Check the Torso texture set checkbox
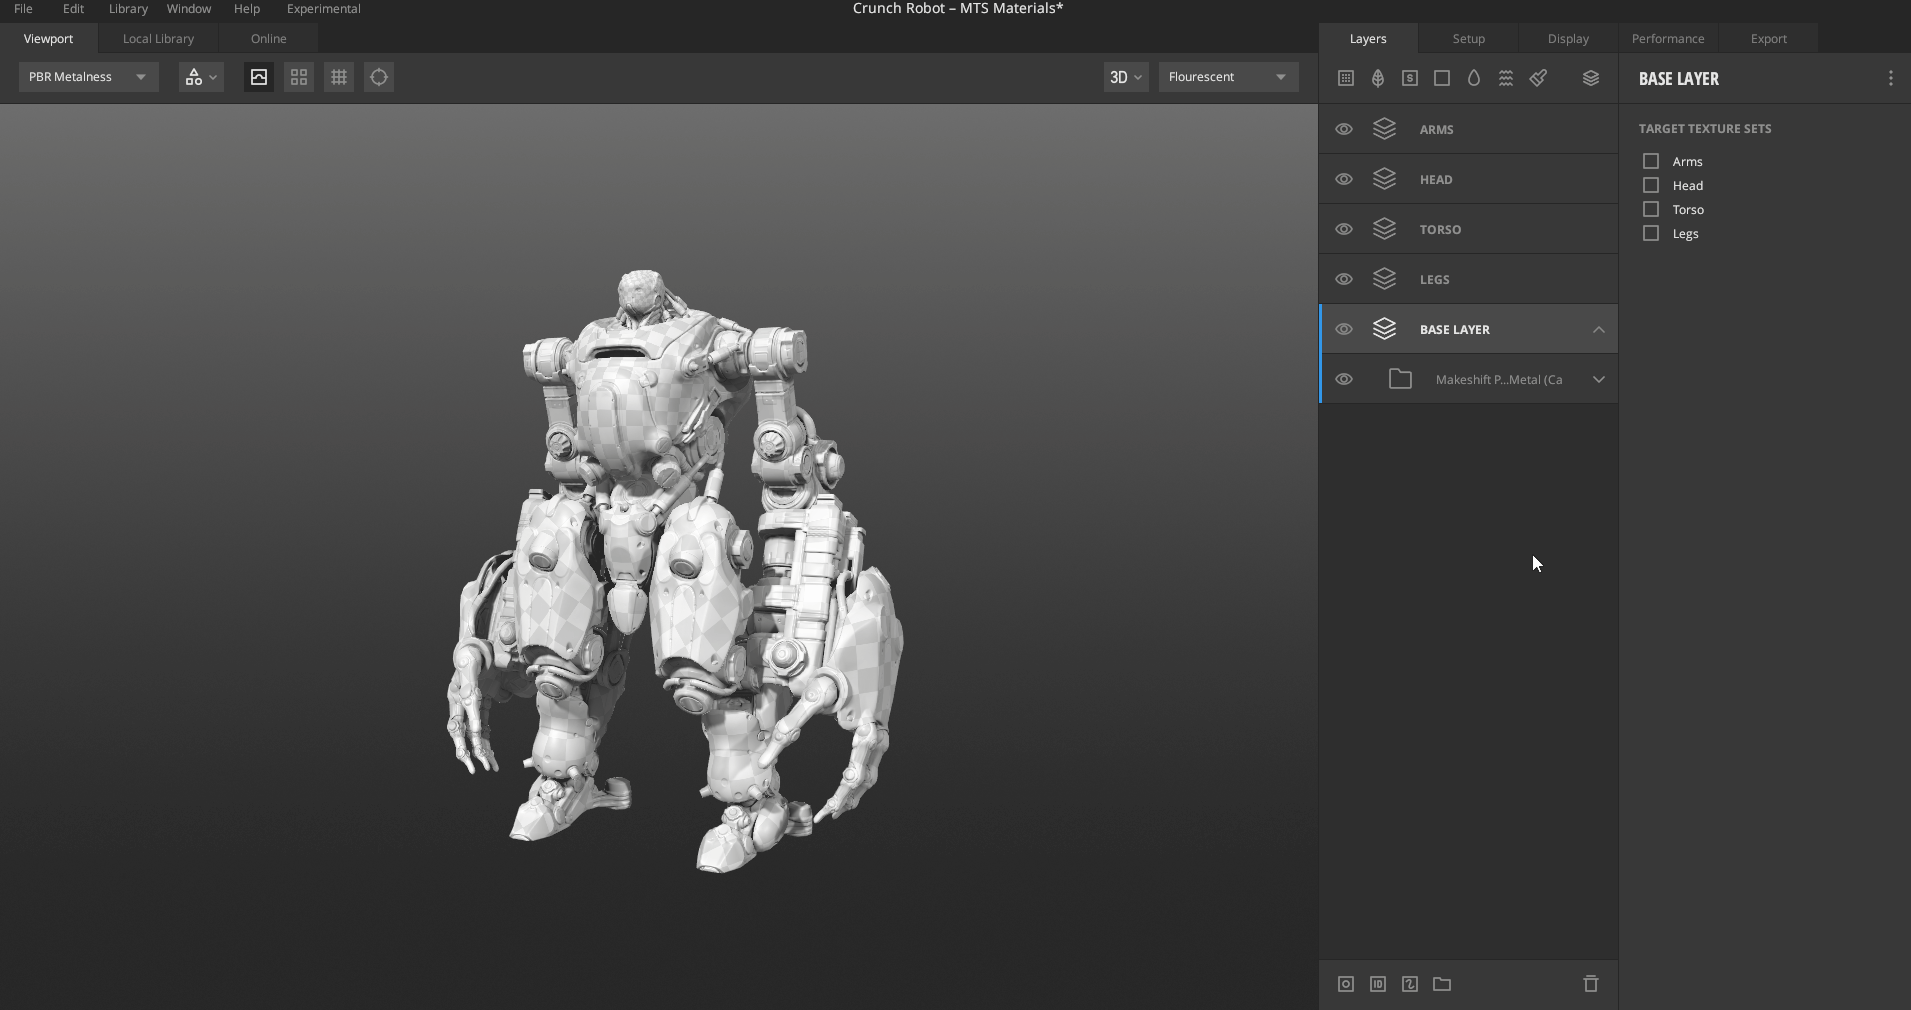The height and width of the screenshot is (1010, 1911). [1651, 209]
